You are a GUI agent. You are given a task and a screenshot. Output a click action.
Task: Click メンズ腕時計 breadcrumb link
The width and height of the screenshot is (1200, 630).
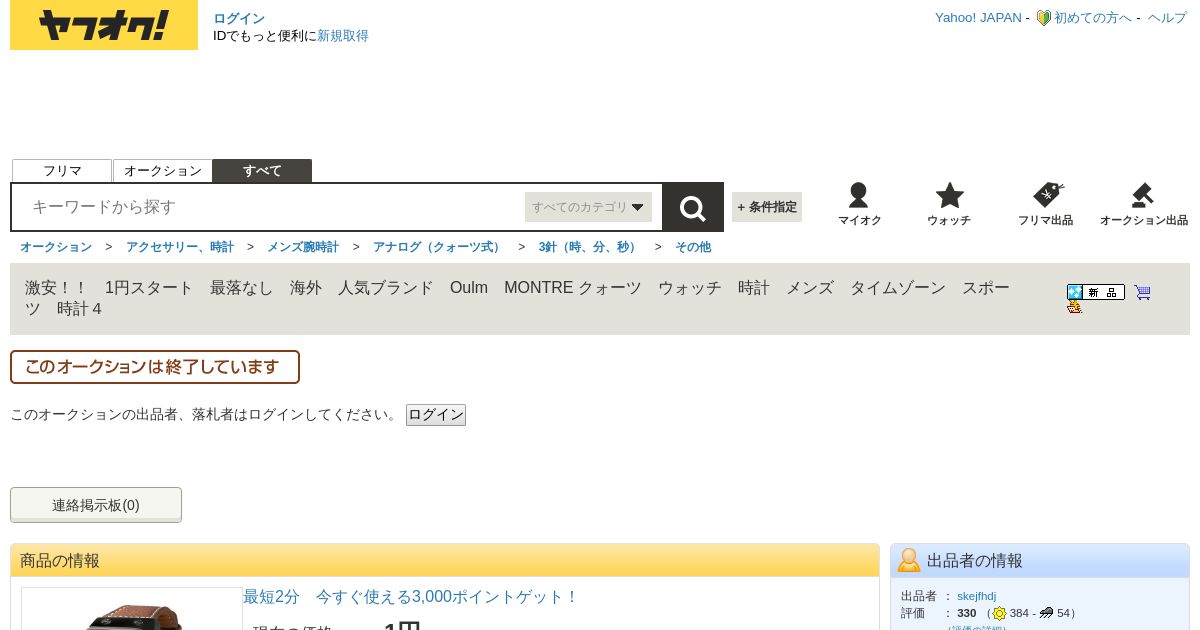click(303, 247)
